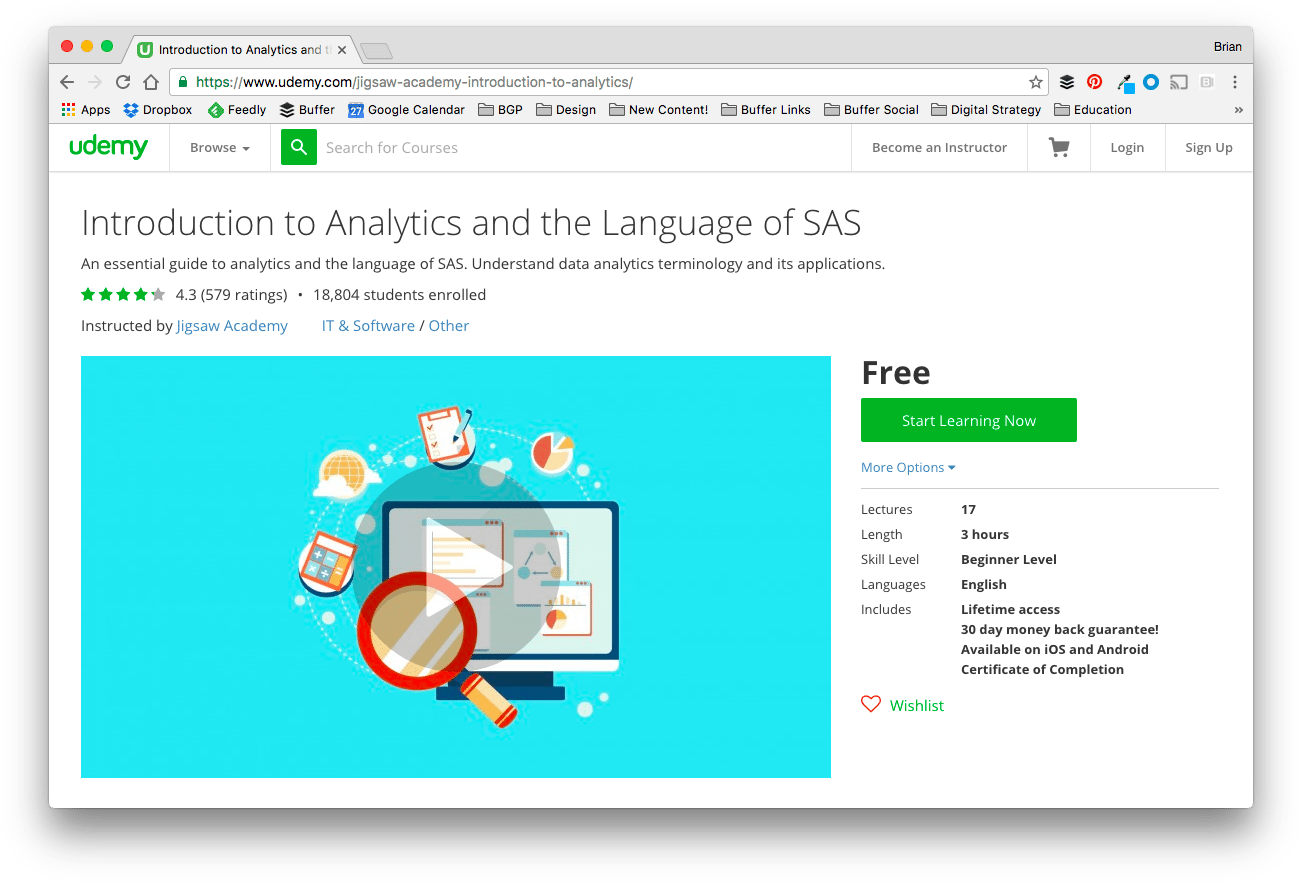Bookmark page with star icon
Image resolution: width=1301 pixels, height=882 pixels.
[1036, 82]
